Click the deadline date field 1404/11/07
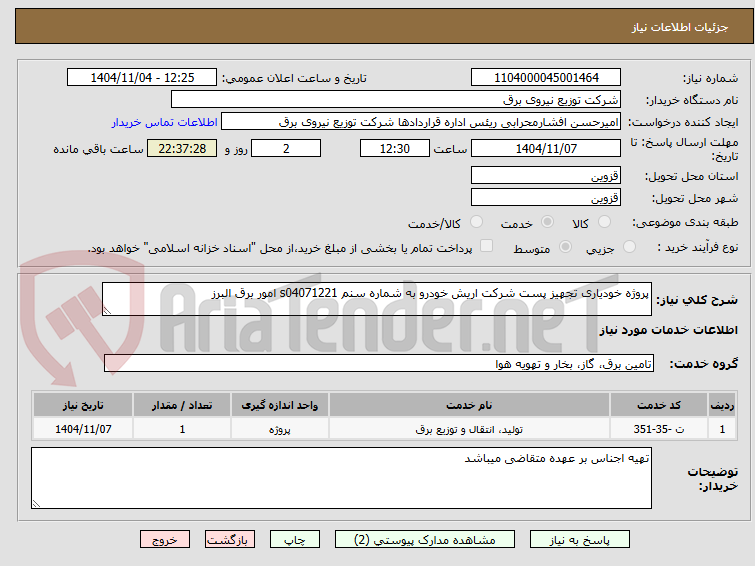This screenshot has width=755, height=566. pos(546,148)
